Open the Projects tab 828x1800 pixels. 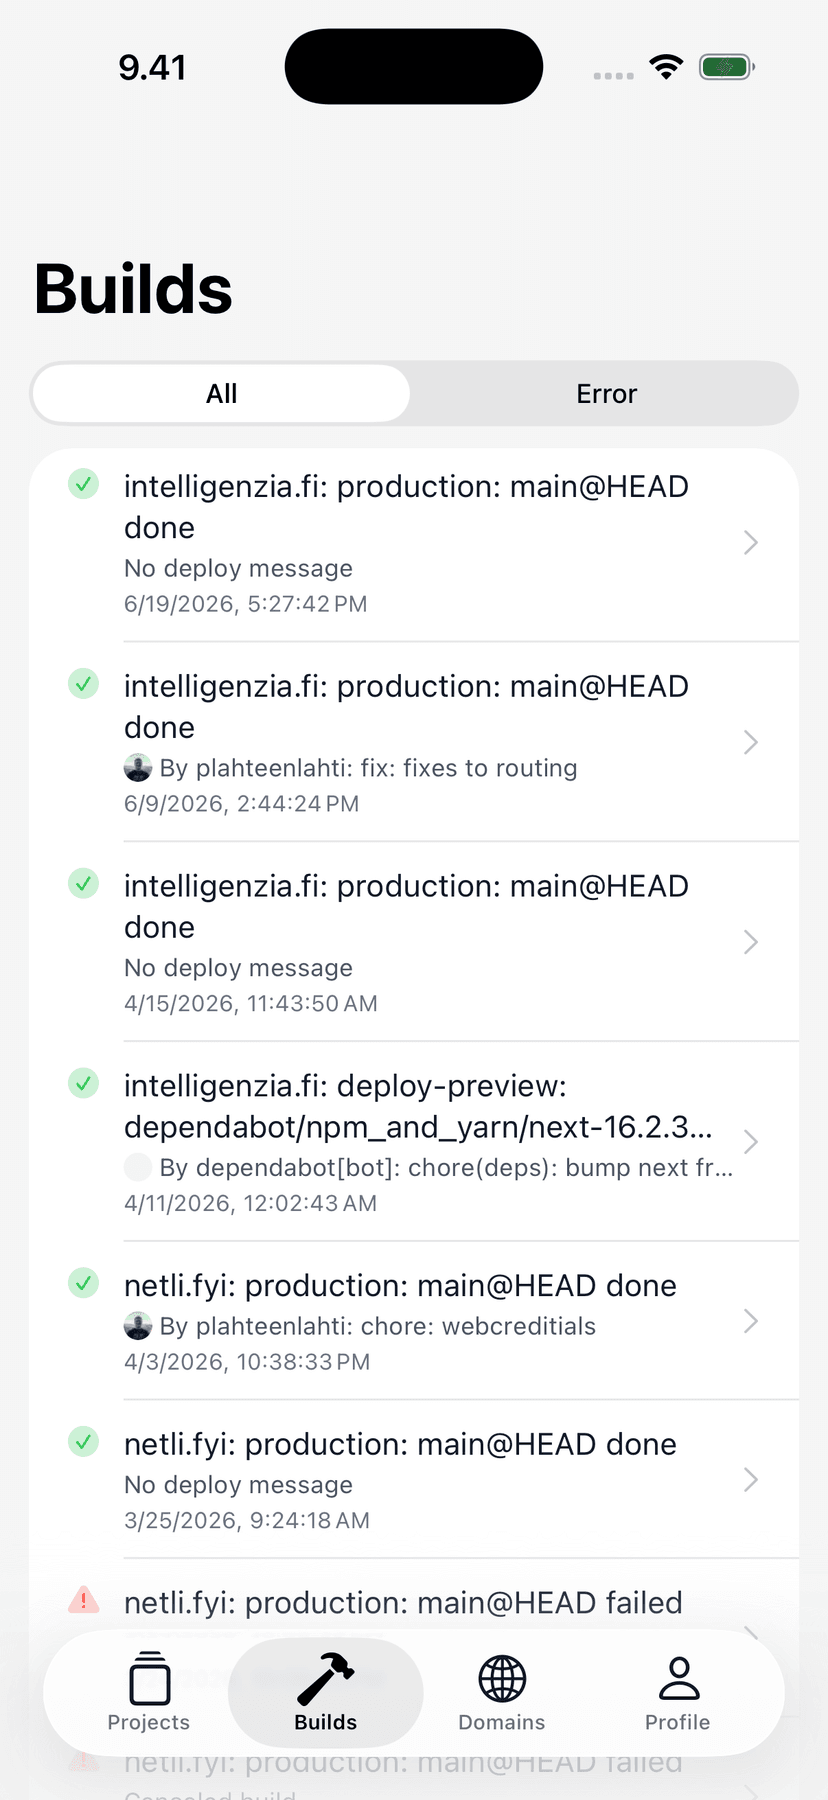[149, 1691]
